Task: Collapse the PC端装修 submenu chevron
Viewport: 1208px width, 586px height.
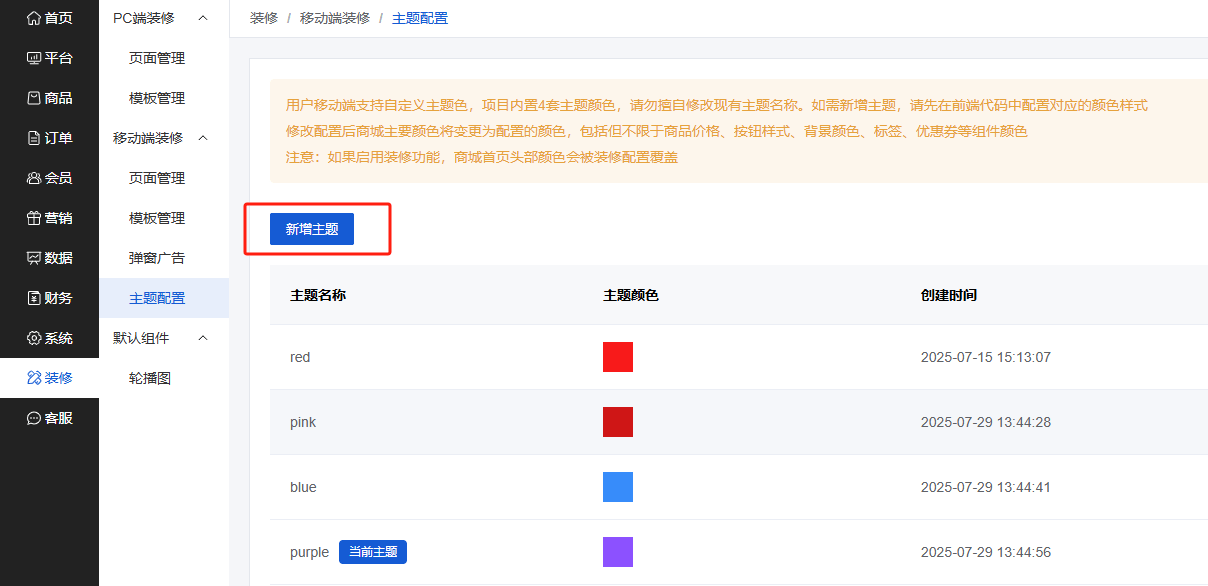Action: coord(203,18)
